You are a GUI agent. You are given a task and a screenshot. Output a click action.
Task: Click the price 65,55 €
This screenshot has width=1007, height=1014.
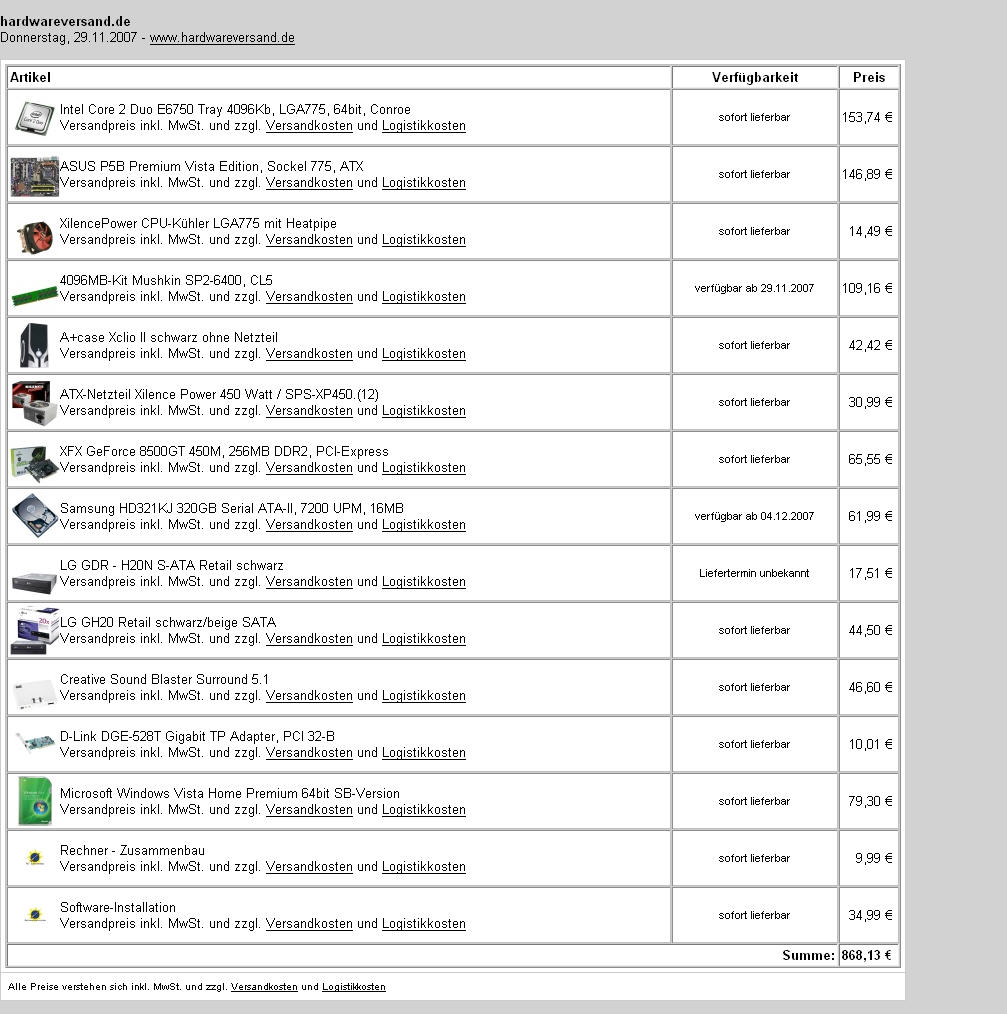click(870, 459)
